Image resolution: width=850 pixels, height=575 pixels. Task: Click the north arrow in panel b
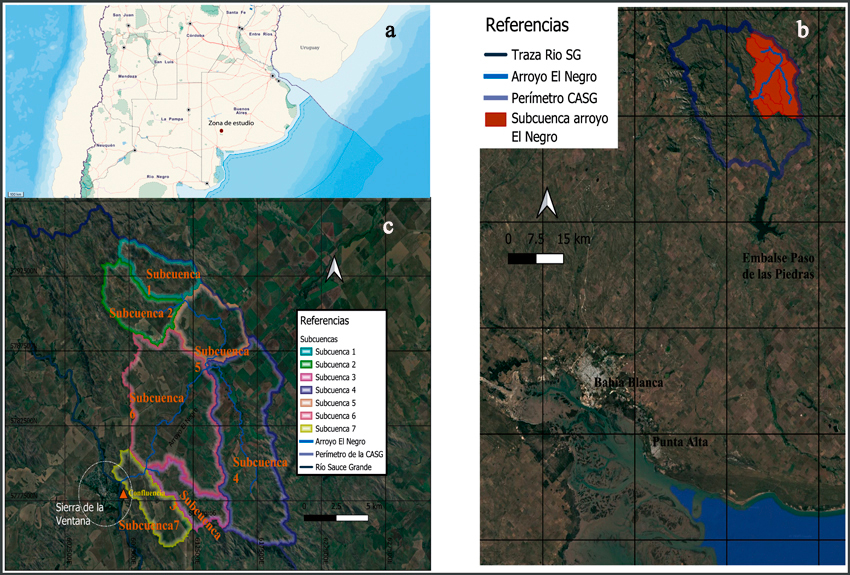[x=545, y=204]
